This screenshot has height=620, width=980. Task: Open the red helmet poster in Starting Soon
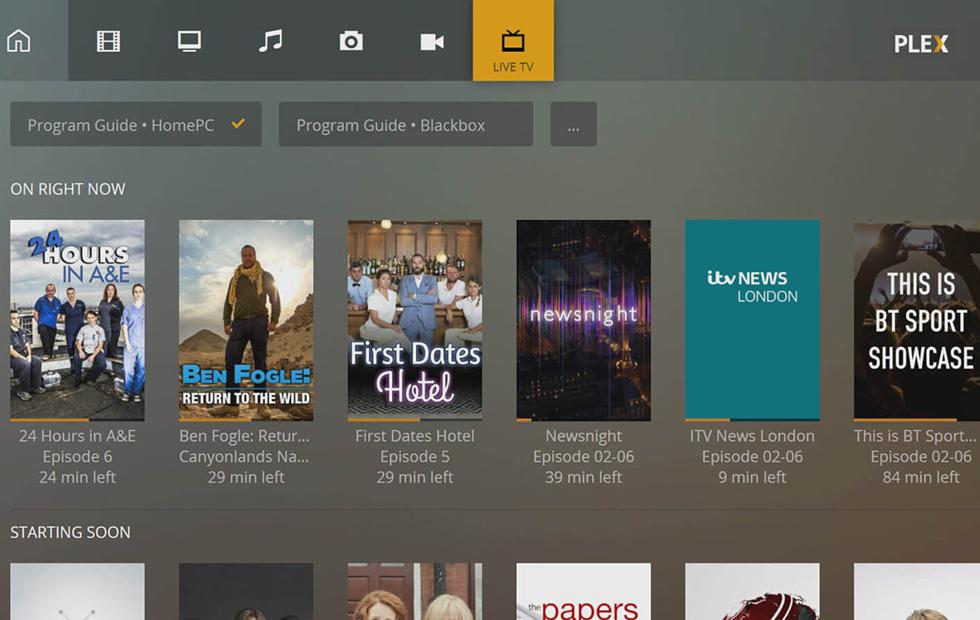pos(752,591)
